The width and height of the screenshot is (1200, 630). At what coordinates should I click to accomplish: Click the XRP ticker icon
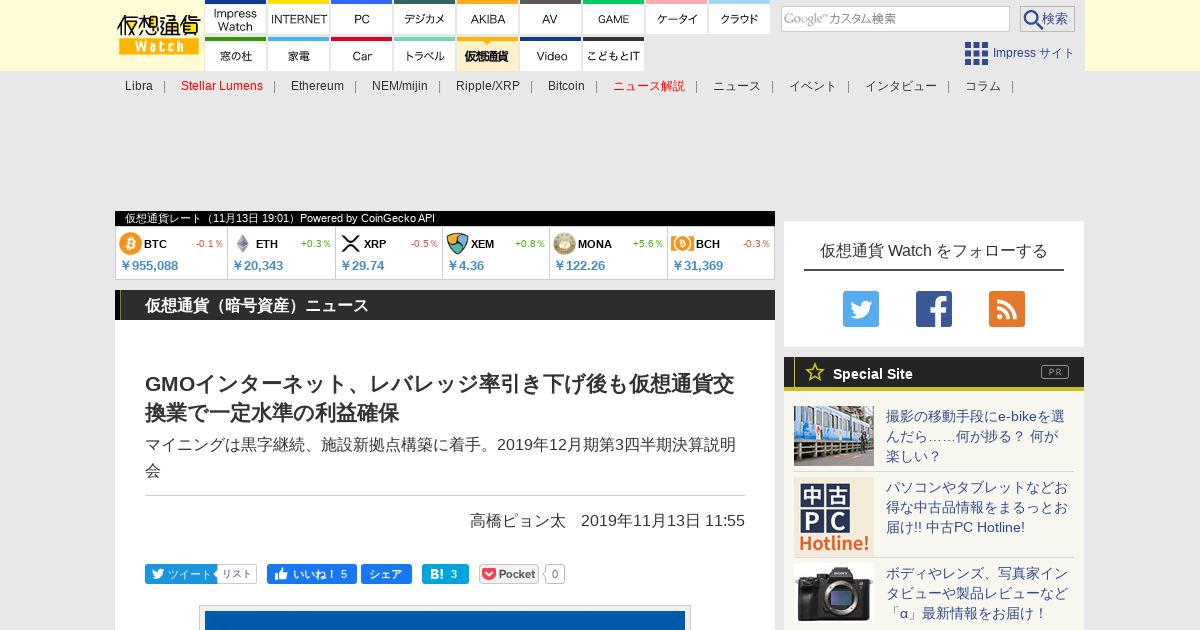(x=350, y=244)
